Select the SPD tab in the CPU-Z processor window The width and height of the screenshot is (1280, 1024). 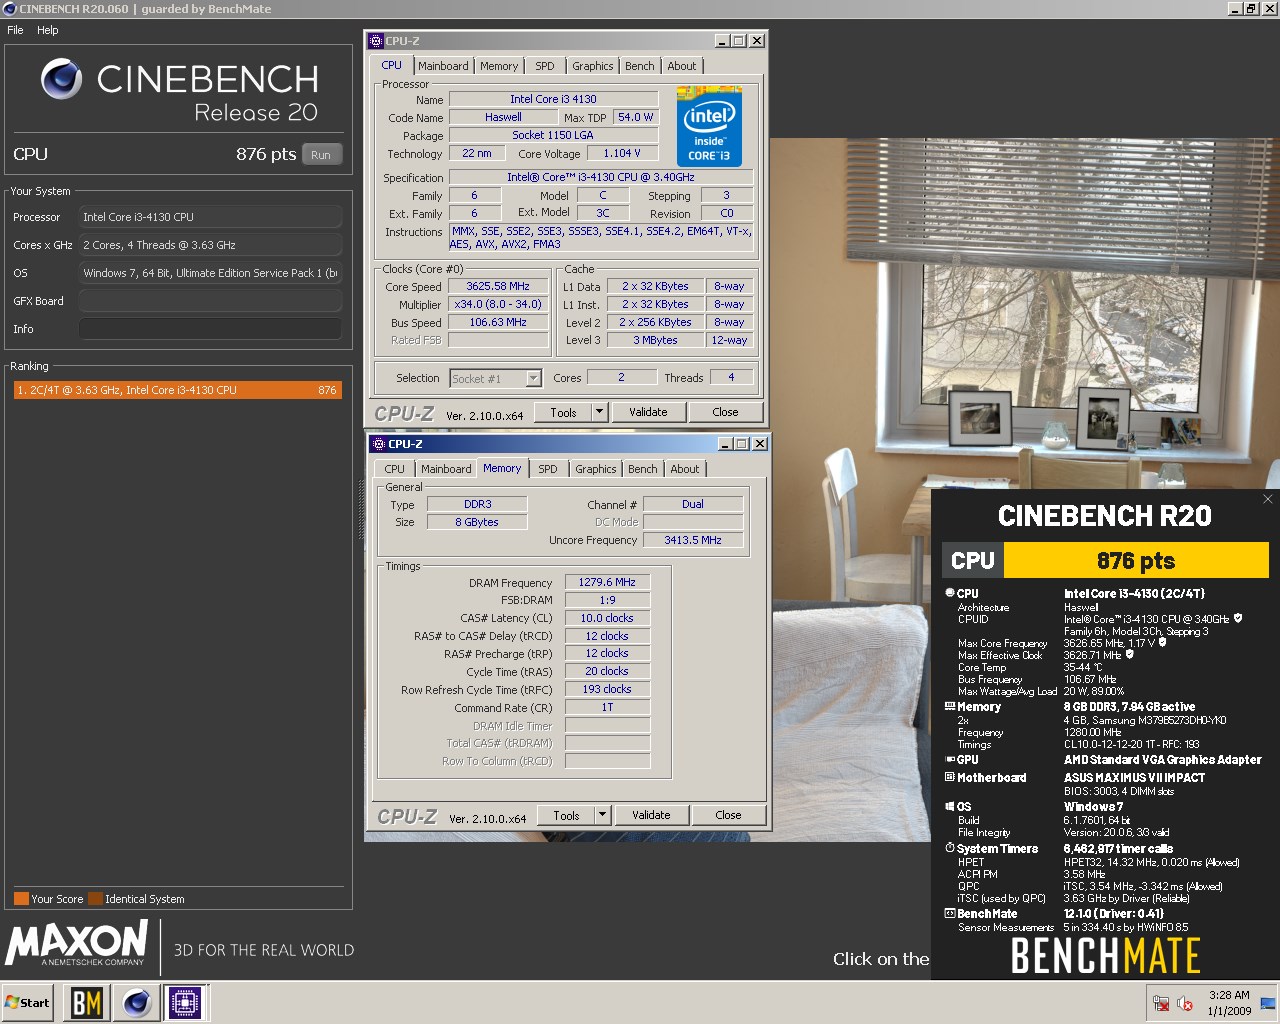[x=544, y=66]
